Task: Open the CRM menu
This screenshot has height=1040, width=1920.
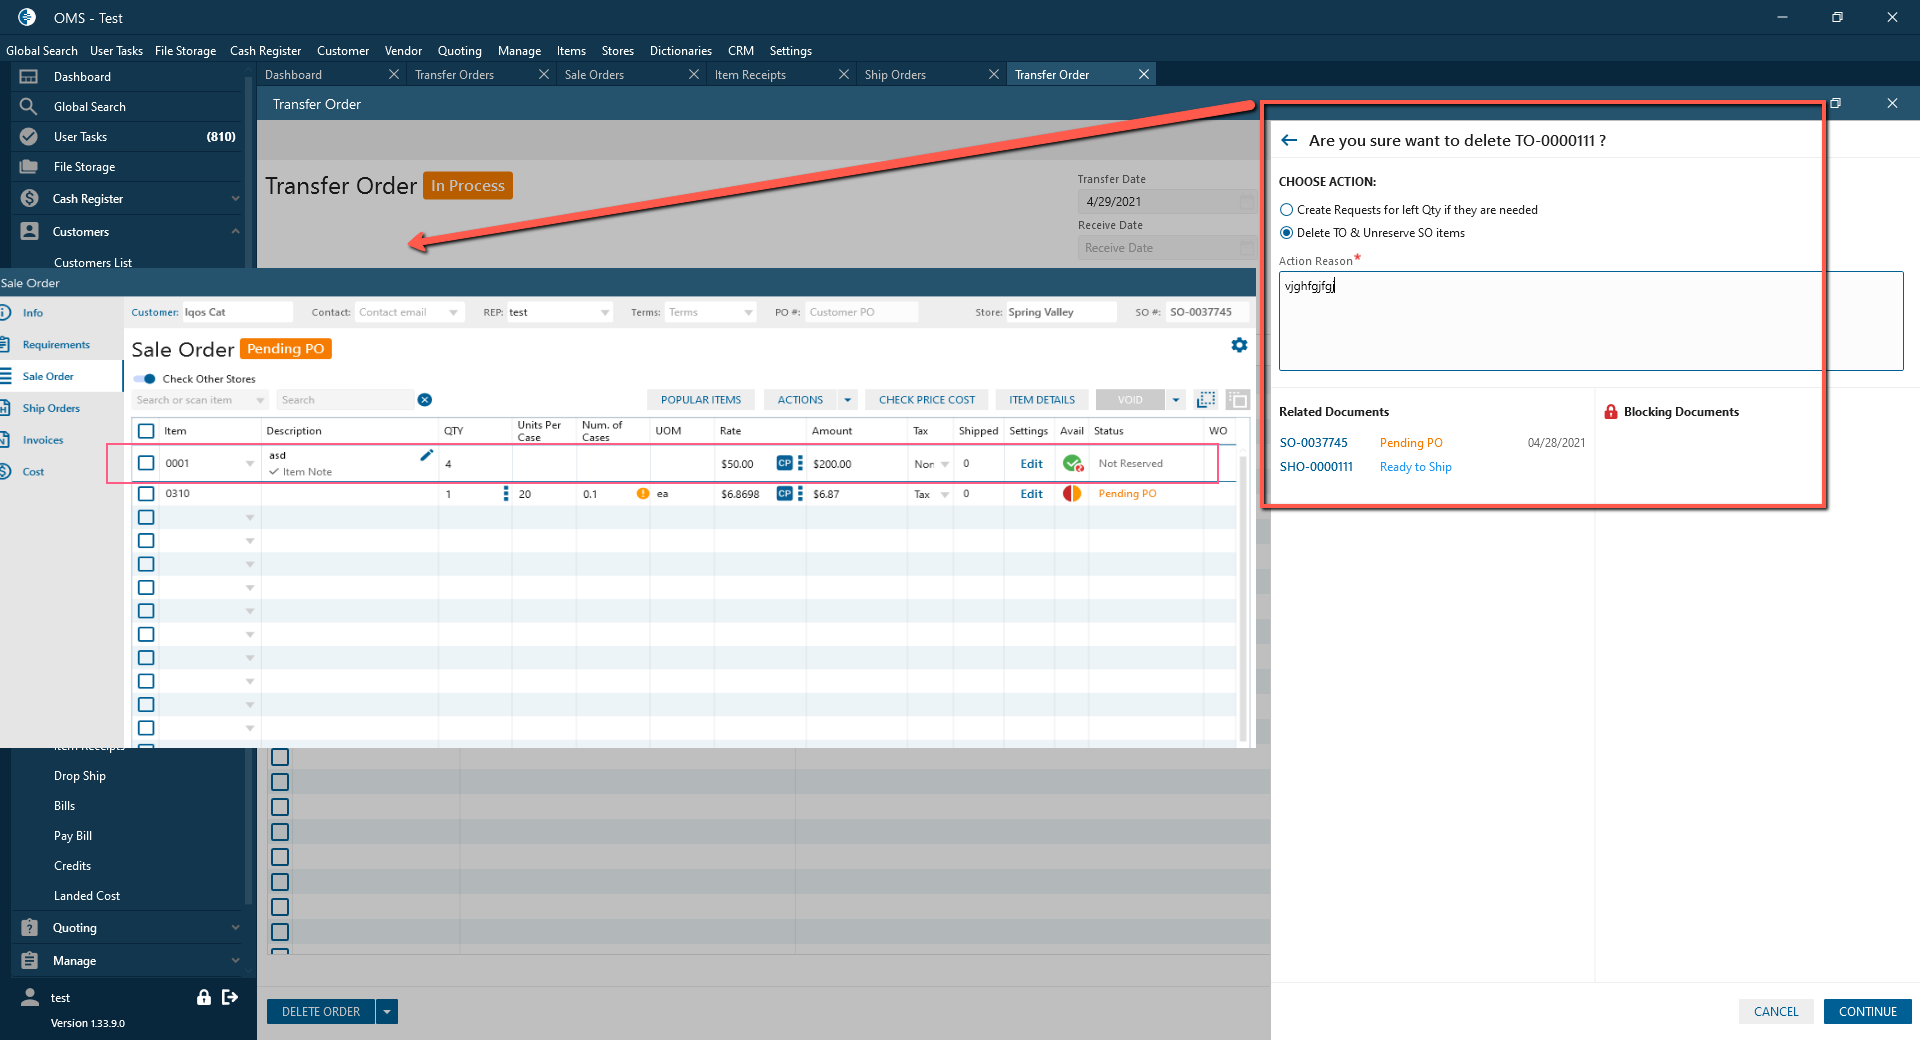Action: (741, 51)
